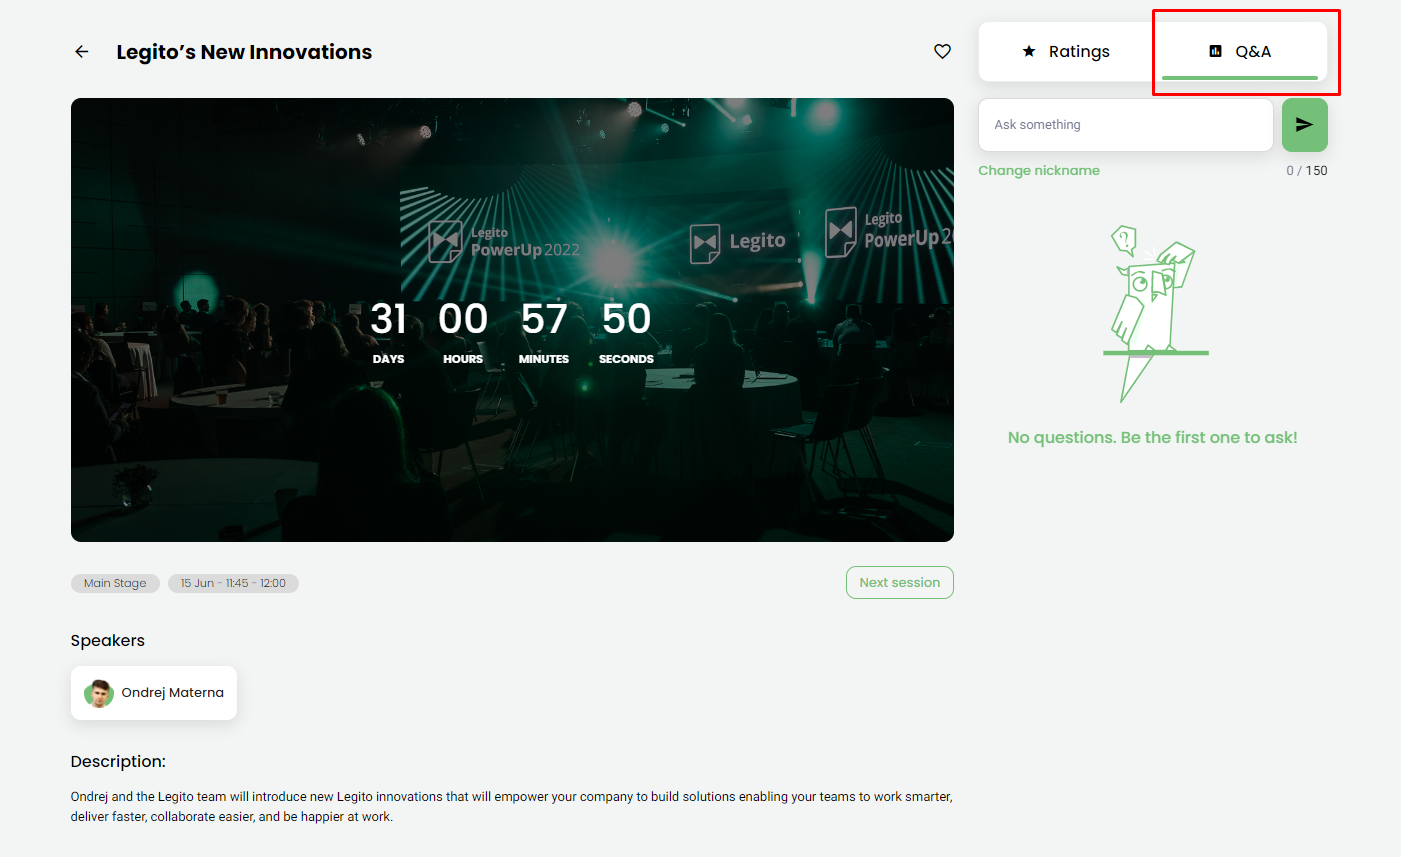This screenshot has height=857, width=1401.
Task: Select the Q&A tab label
Action: [x=1253, y=52]
